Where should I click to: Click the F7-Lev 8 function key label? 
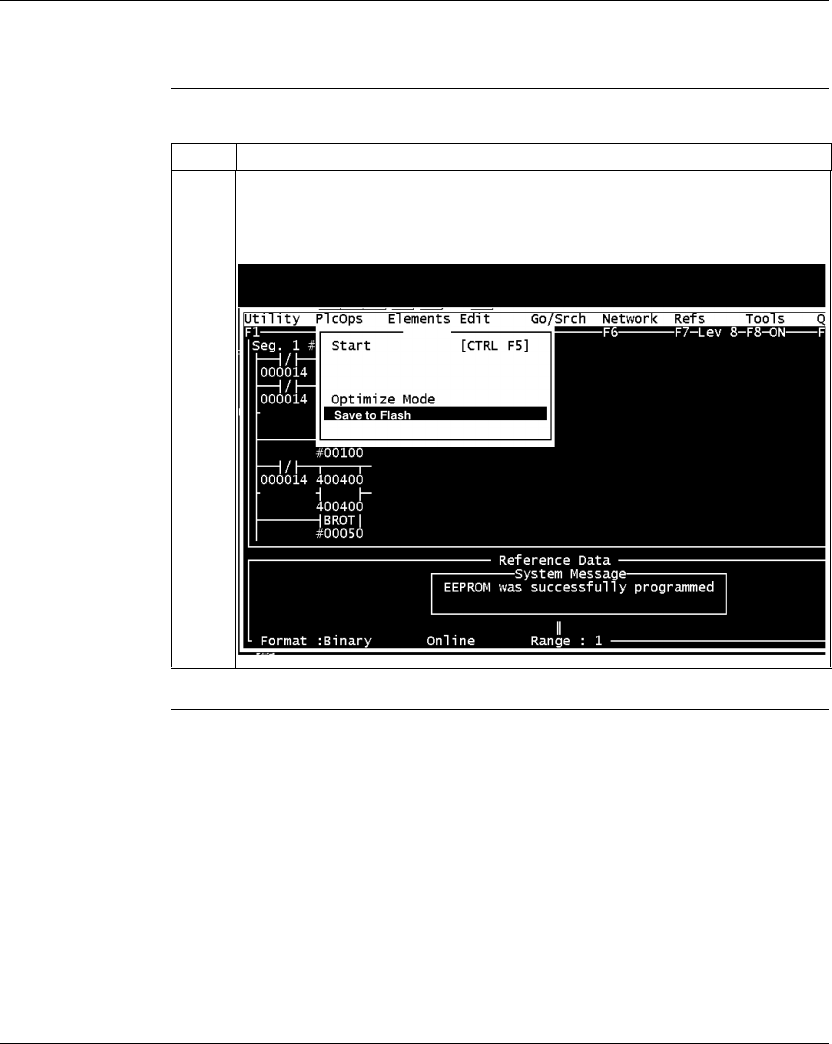pyautogui.click(x=706, y=332)
